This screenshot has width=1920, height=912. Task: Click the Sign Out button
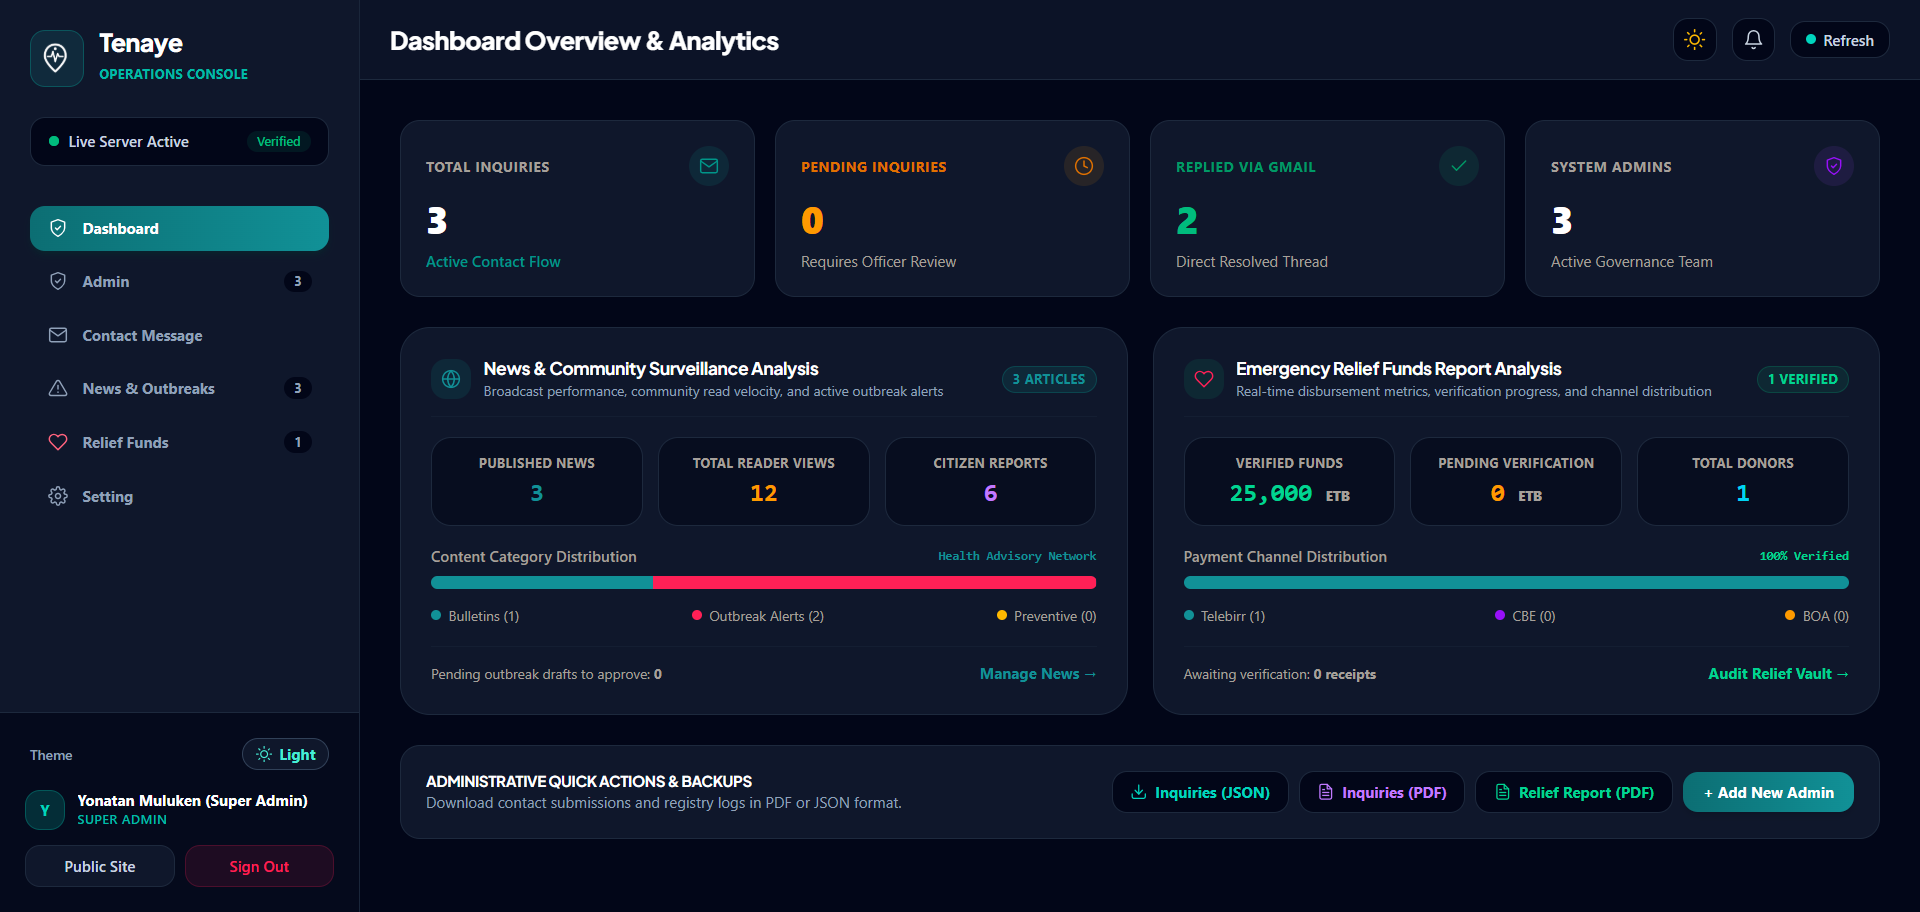[x=259, y=866]
